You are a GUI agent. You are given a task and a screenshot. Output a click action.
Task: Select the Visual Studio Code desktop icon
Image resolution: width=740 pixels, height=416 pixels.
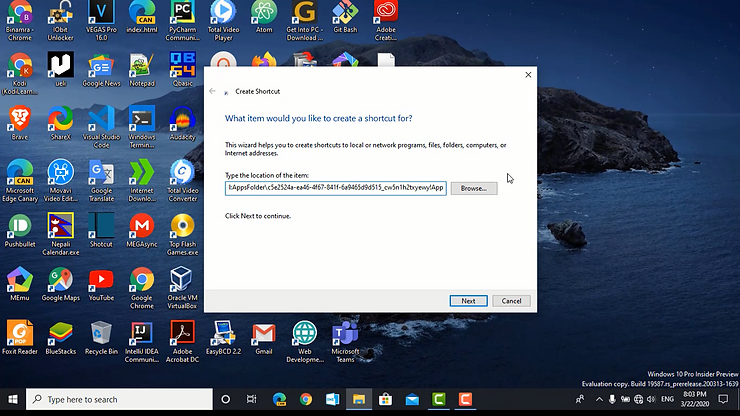coord(101,127)
